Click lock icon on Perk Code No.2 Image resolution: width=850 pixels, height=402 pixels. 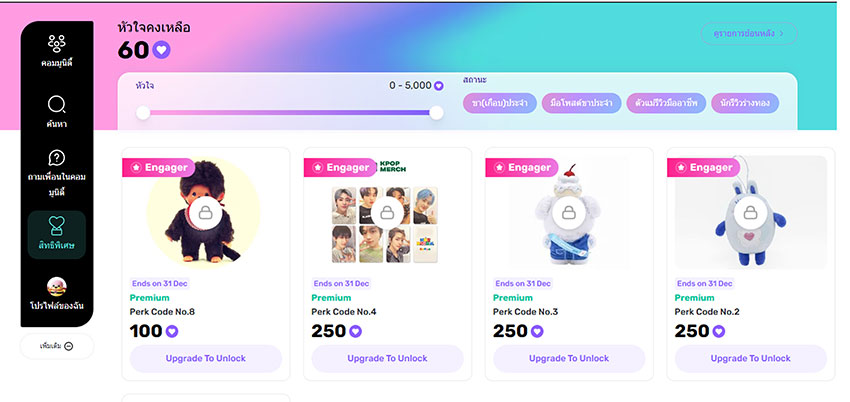749,212
